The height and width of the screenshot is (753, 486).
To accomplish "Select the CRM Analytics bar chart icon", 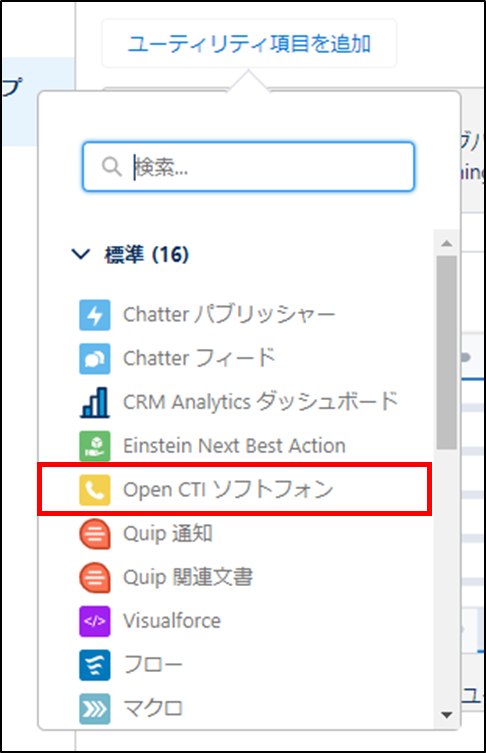I will (95, 402).
